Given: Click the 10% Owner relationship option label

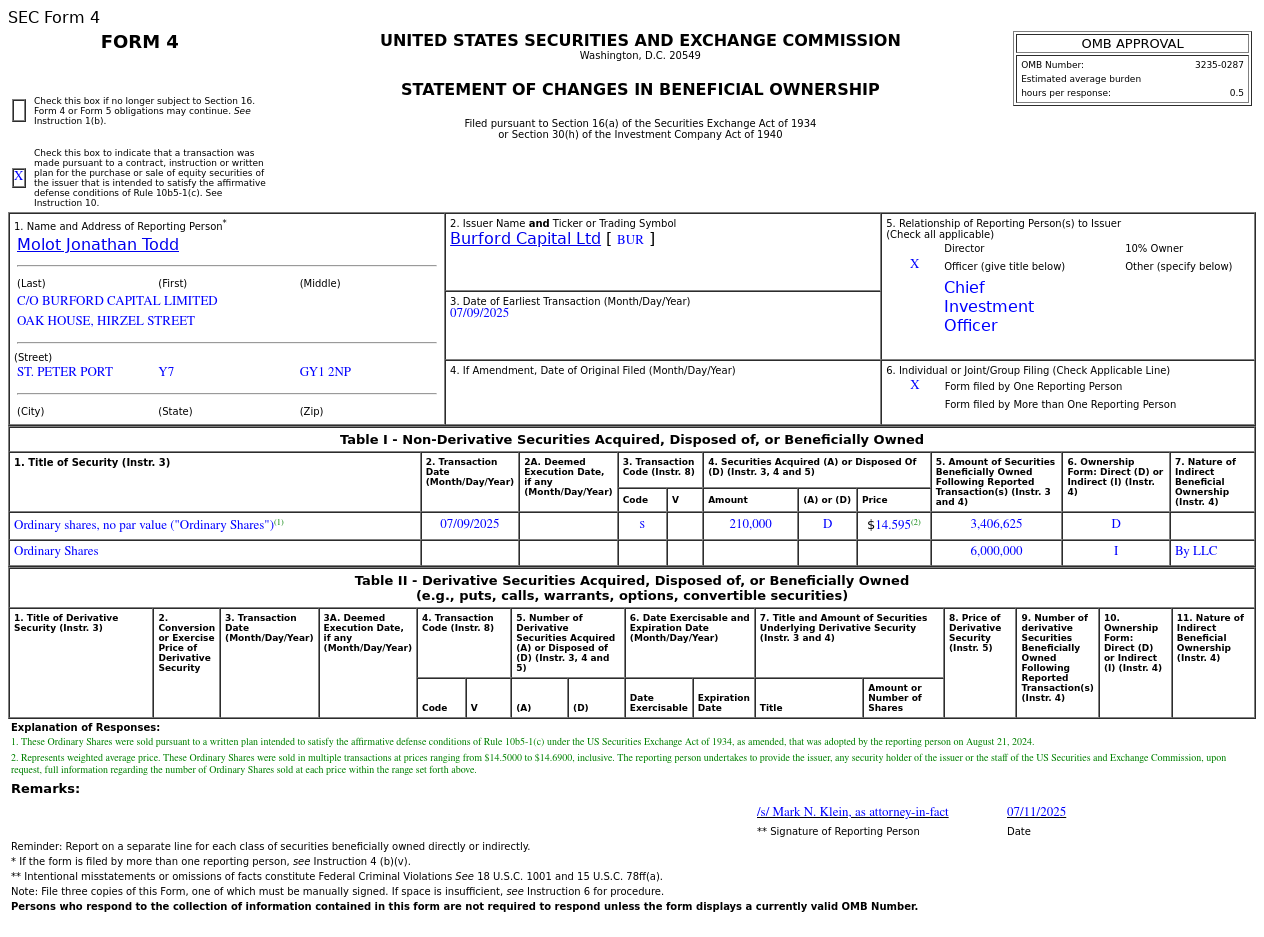Looking at the screenshot, I should [x=1154, y=249].
